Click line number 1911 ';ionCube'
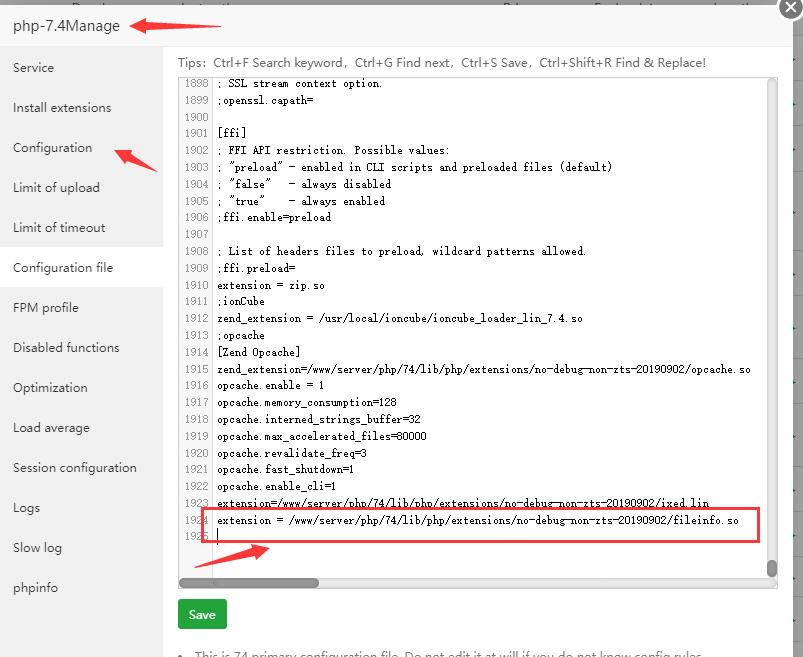Screen dimensions: 803x657 241,302
